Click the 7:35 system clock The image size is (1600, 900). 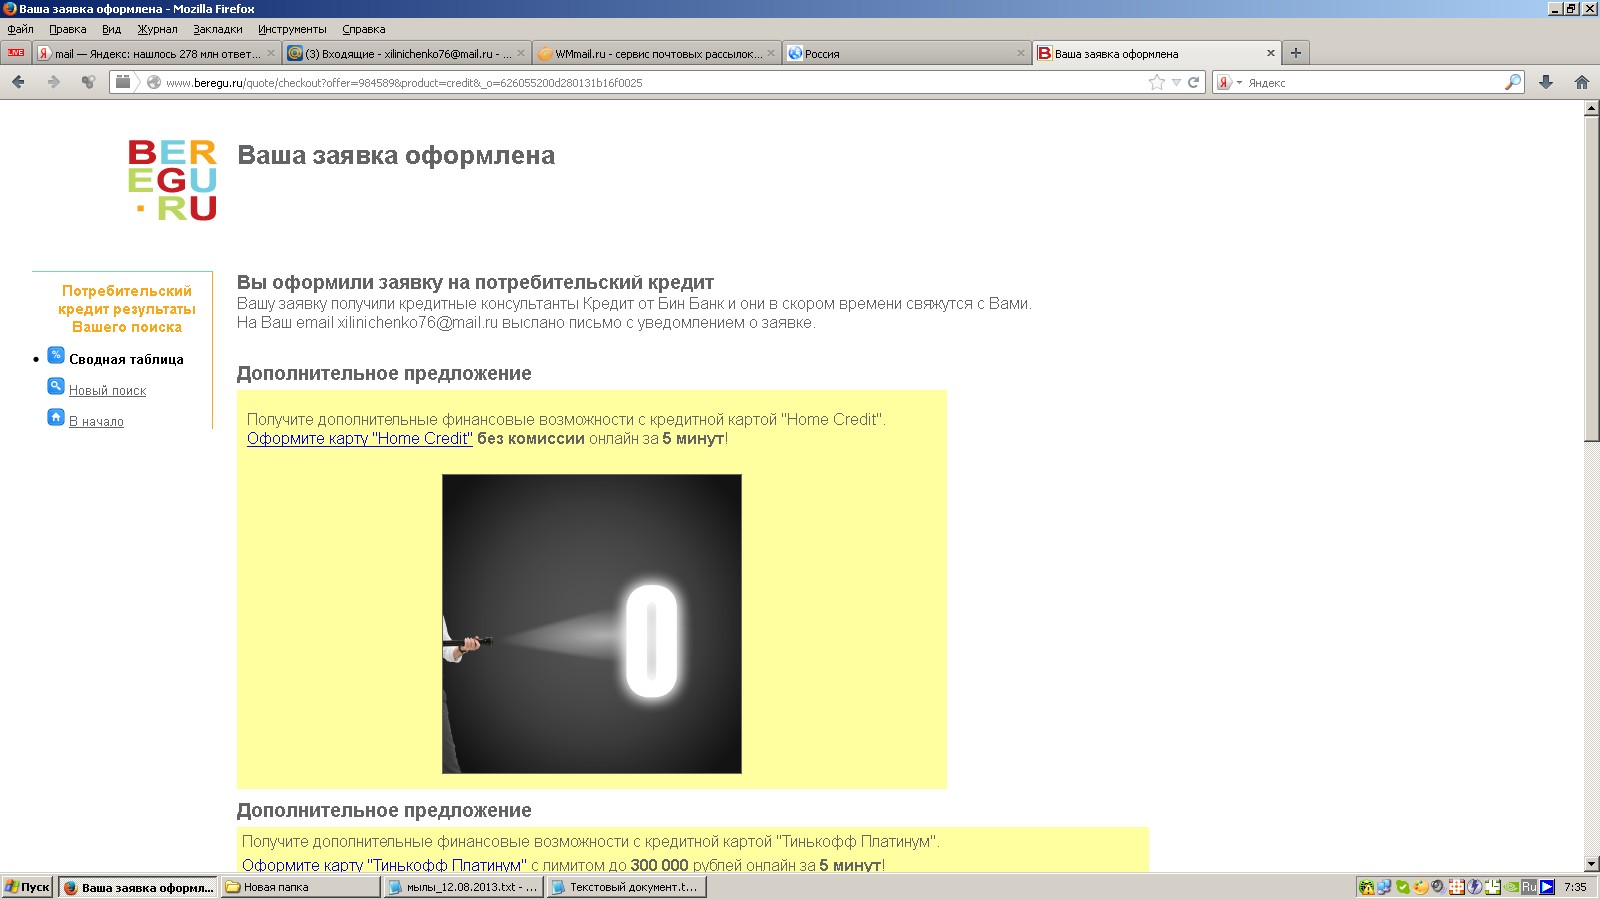point(1575,887)
